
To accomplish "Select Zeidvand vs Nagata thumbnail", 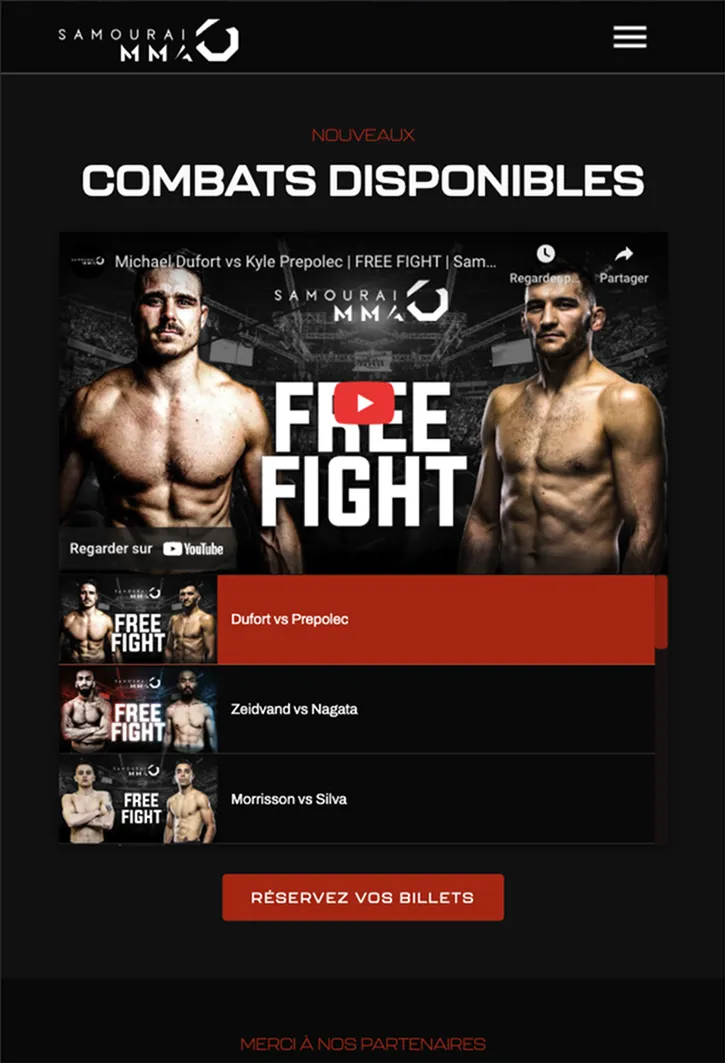I will [138, 710].
